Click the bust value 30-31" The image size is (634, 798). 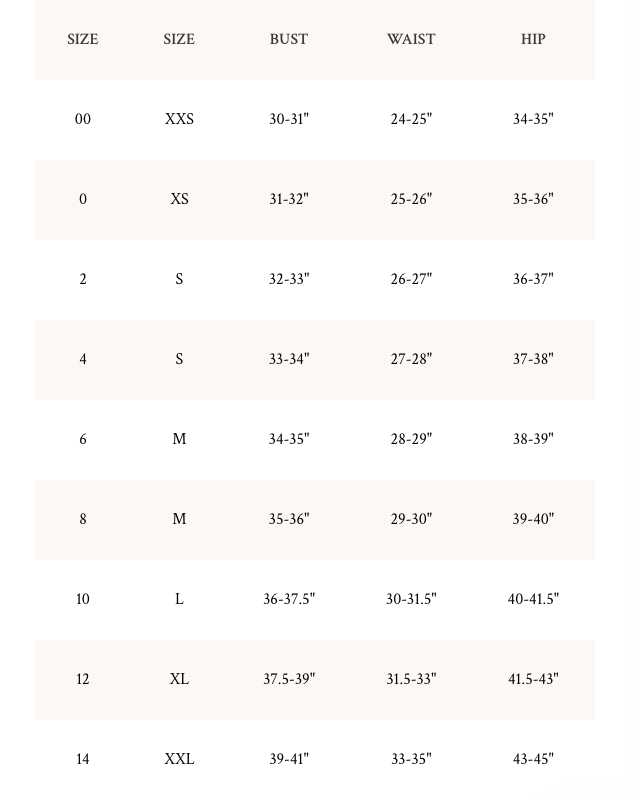coord(289,119)
